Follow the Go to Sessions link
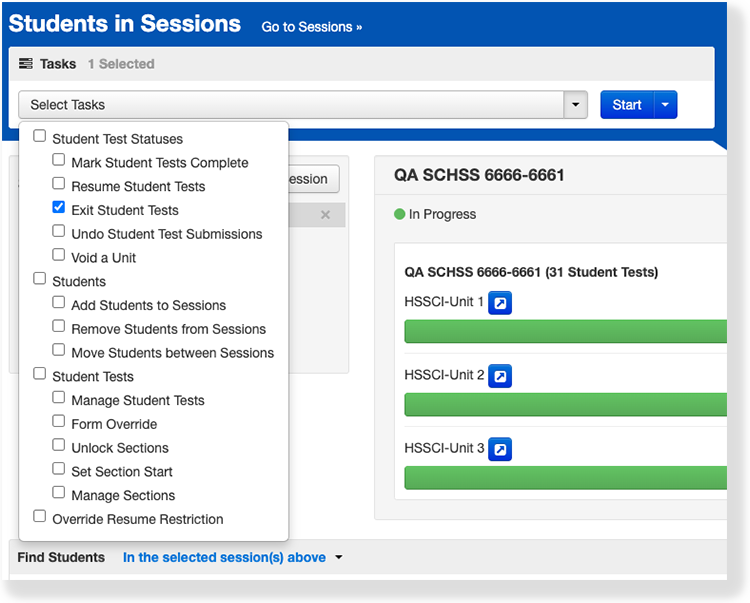The height and width of the screenshot is (603, 750). click(x=312, y=27)
